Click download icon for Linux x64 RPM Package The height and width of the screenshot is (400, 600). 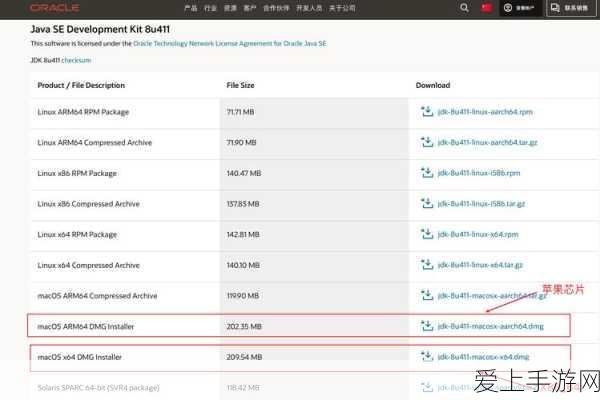point(427,234)
